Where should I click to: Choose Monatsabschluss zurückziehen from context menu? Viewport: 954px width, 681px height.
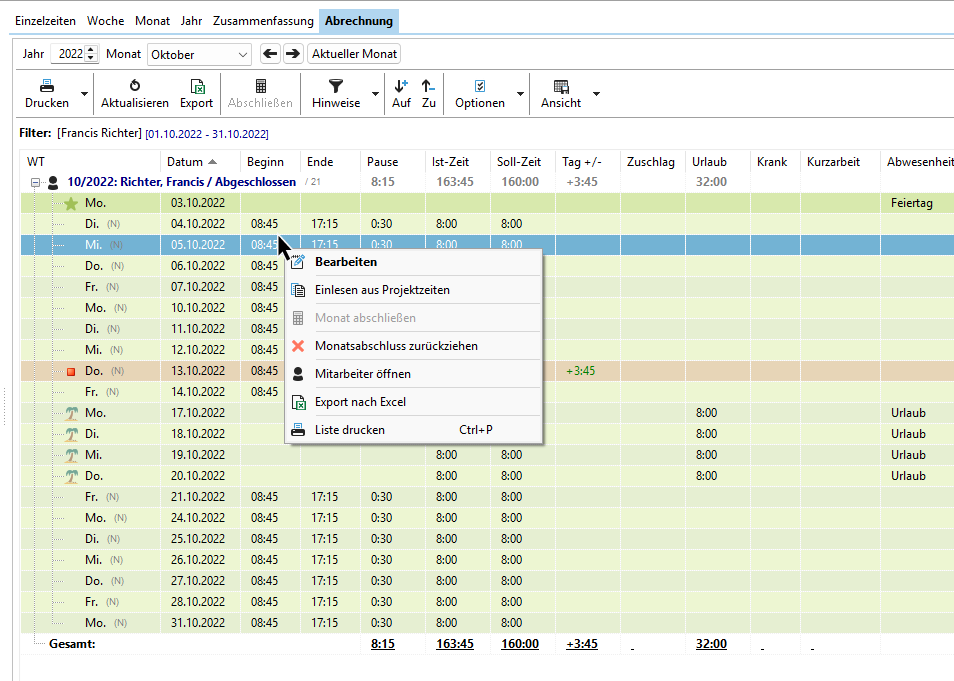point(396,346)
